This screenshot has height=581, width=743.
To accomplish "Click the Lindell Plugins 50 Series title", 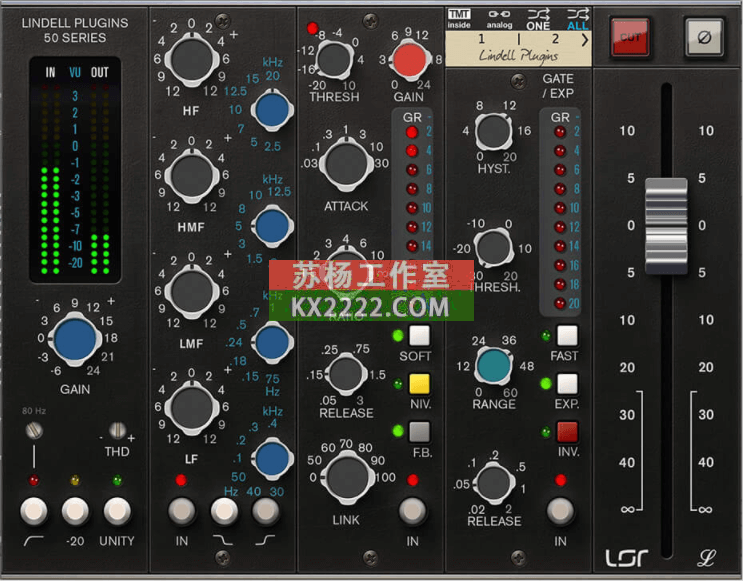I will [75, 30].
